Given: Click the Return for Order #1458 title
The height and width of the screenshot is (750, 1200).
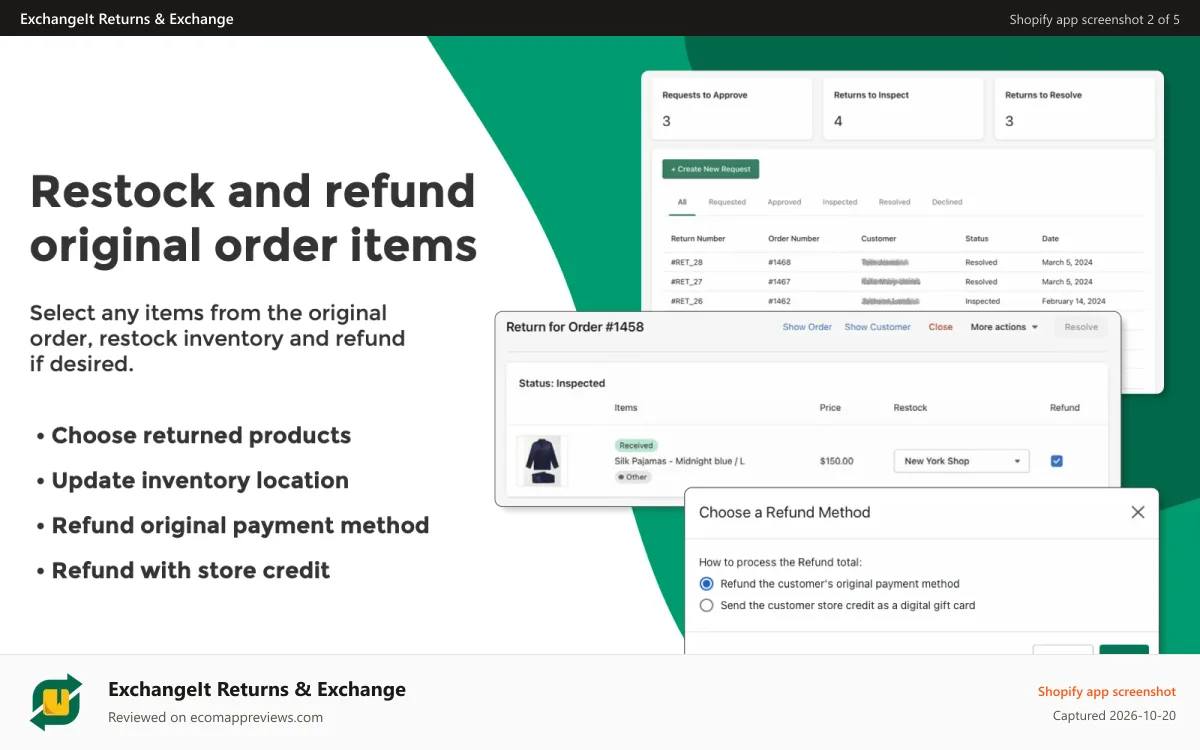Looking at the screenshot, I should 575,327.
